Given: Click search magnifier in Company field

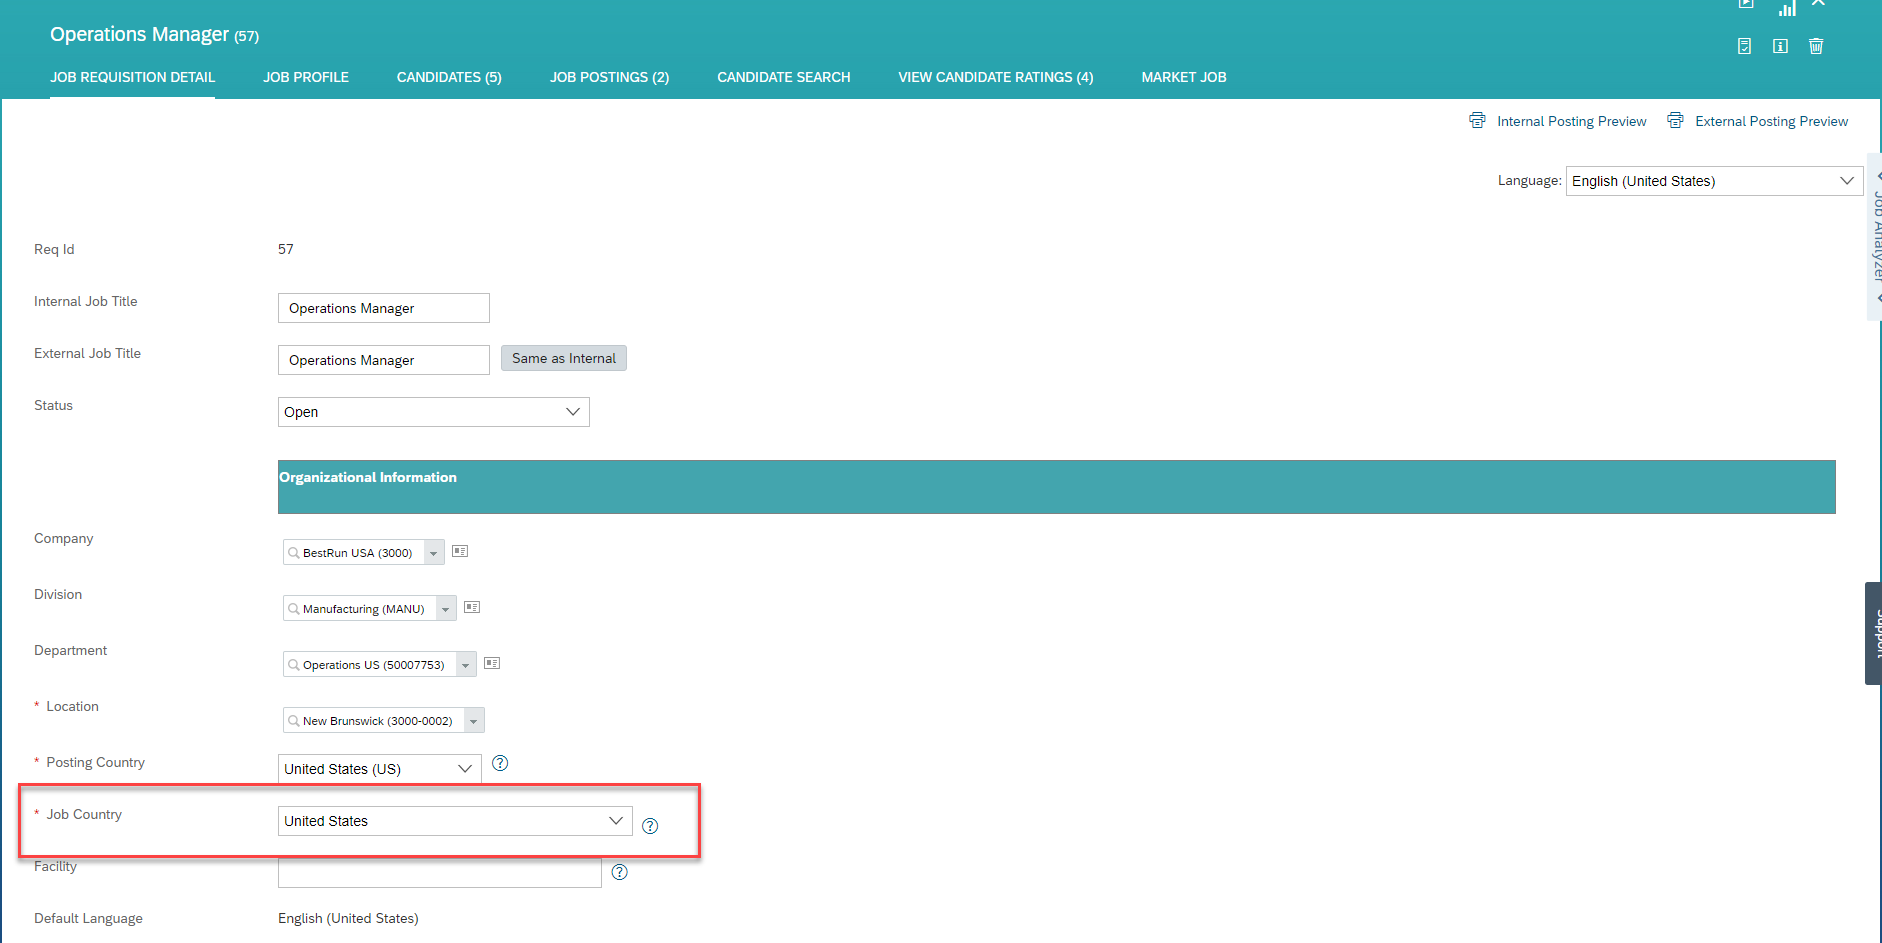Looking at the screenshot, I should (x=294, y=553).
